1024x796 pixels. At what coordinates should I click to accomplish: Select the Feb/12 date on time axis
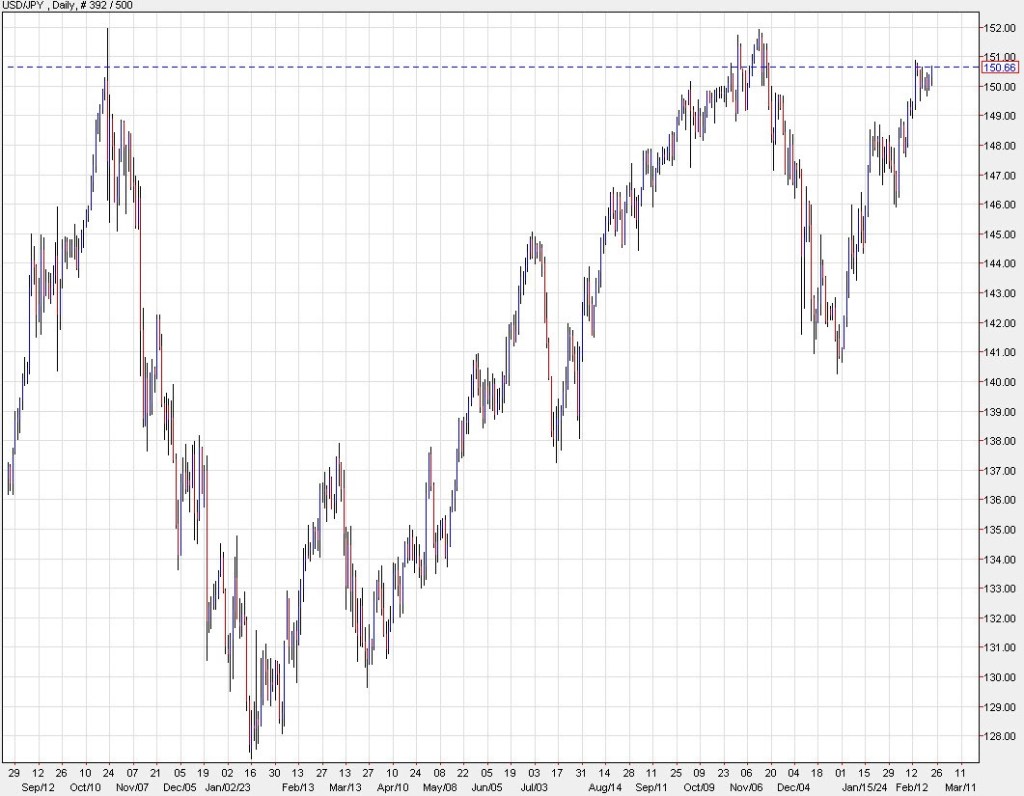pos(910,788)
